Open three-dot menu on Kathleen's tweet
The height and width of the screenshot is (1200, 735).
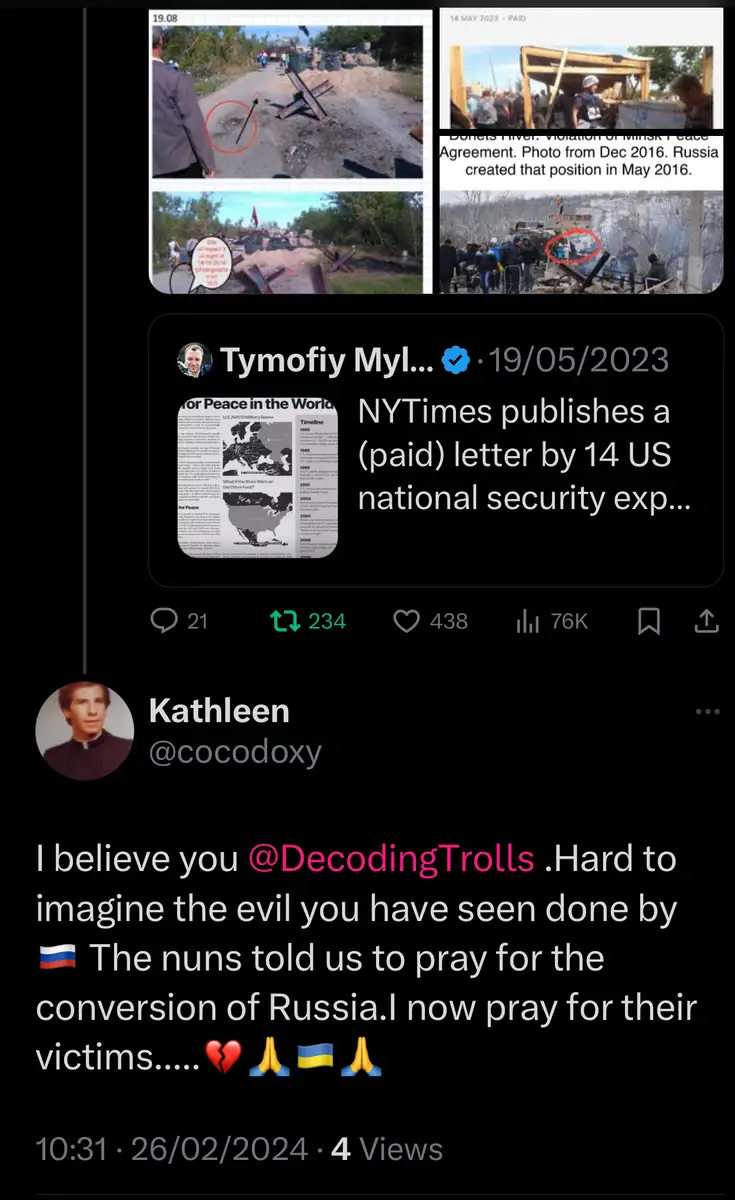click(x=707, y=712)
